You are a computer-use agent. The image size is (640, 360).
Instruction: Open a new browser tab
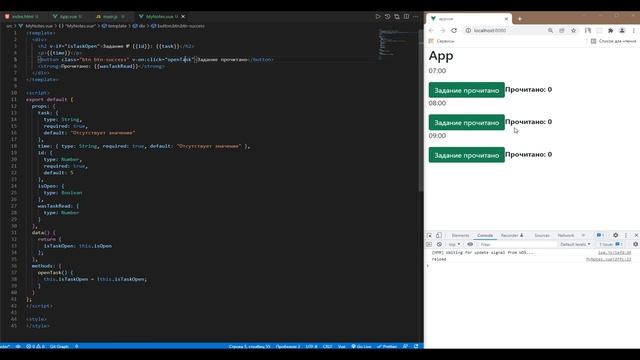[520, 19]
